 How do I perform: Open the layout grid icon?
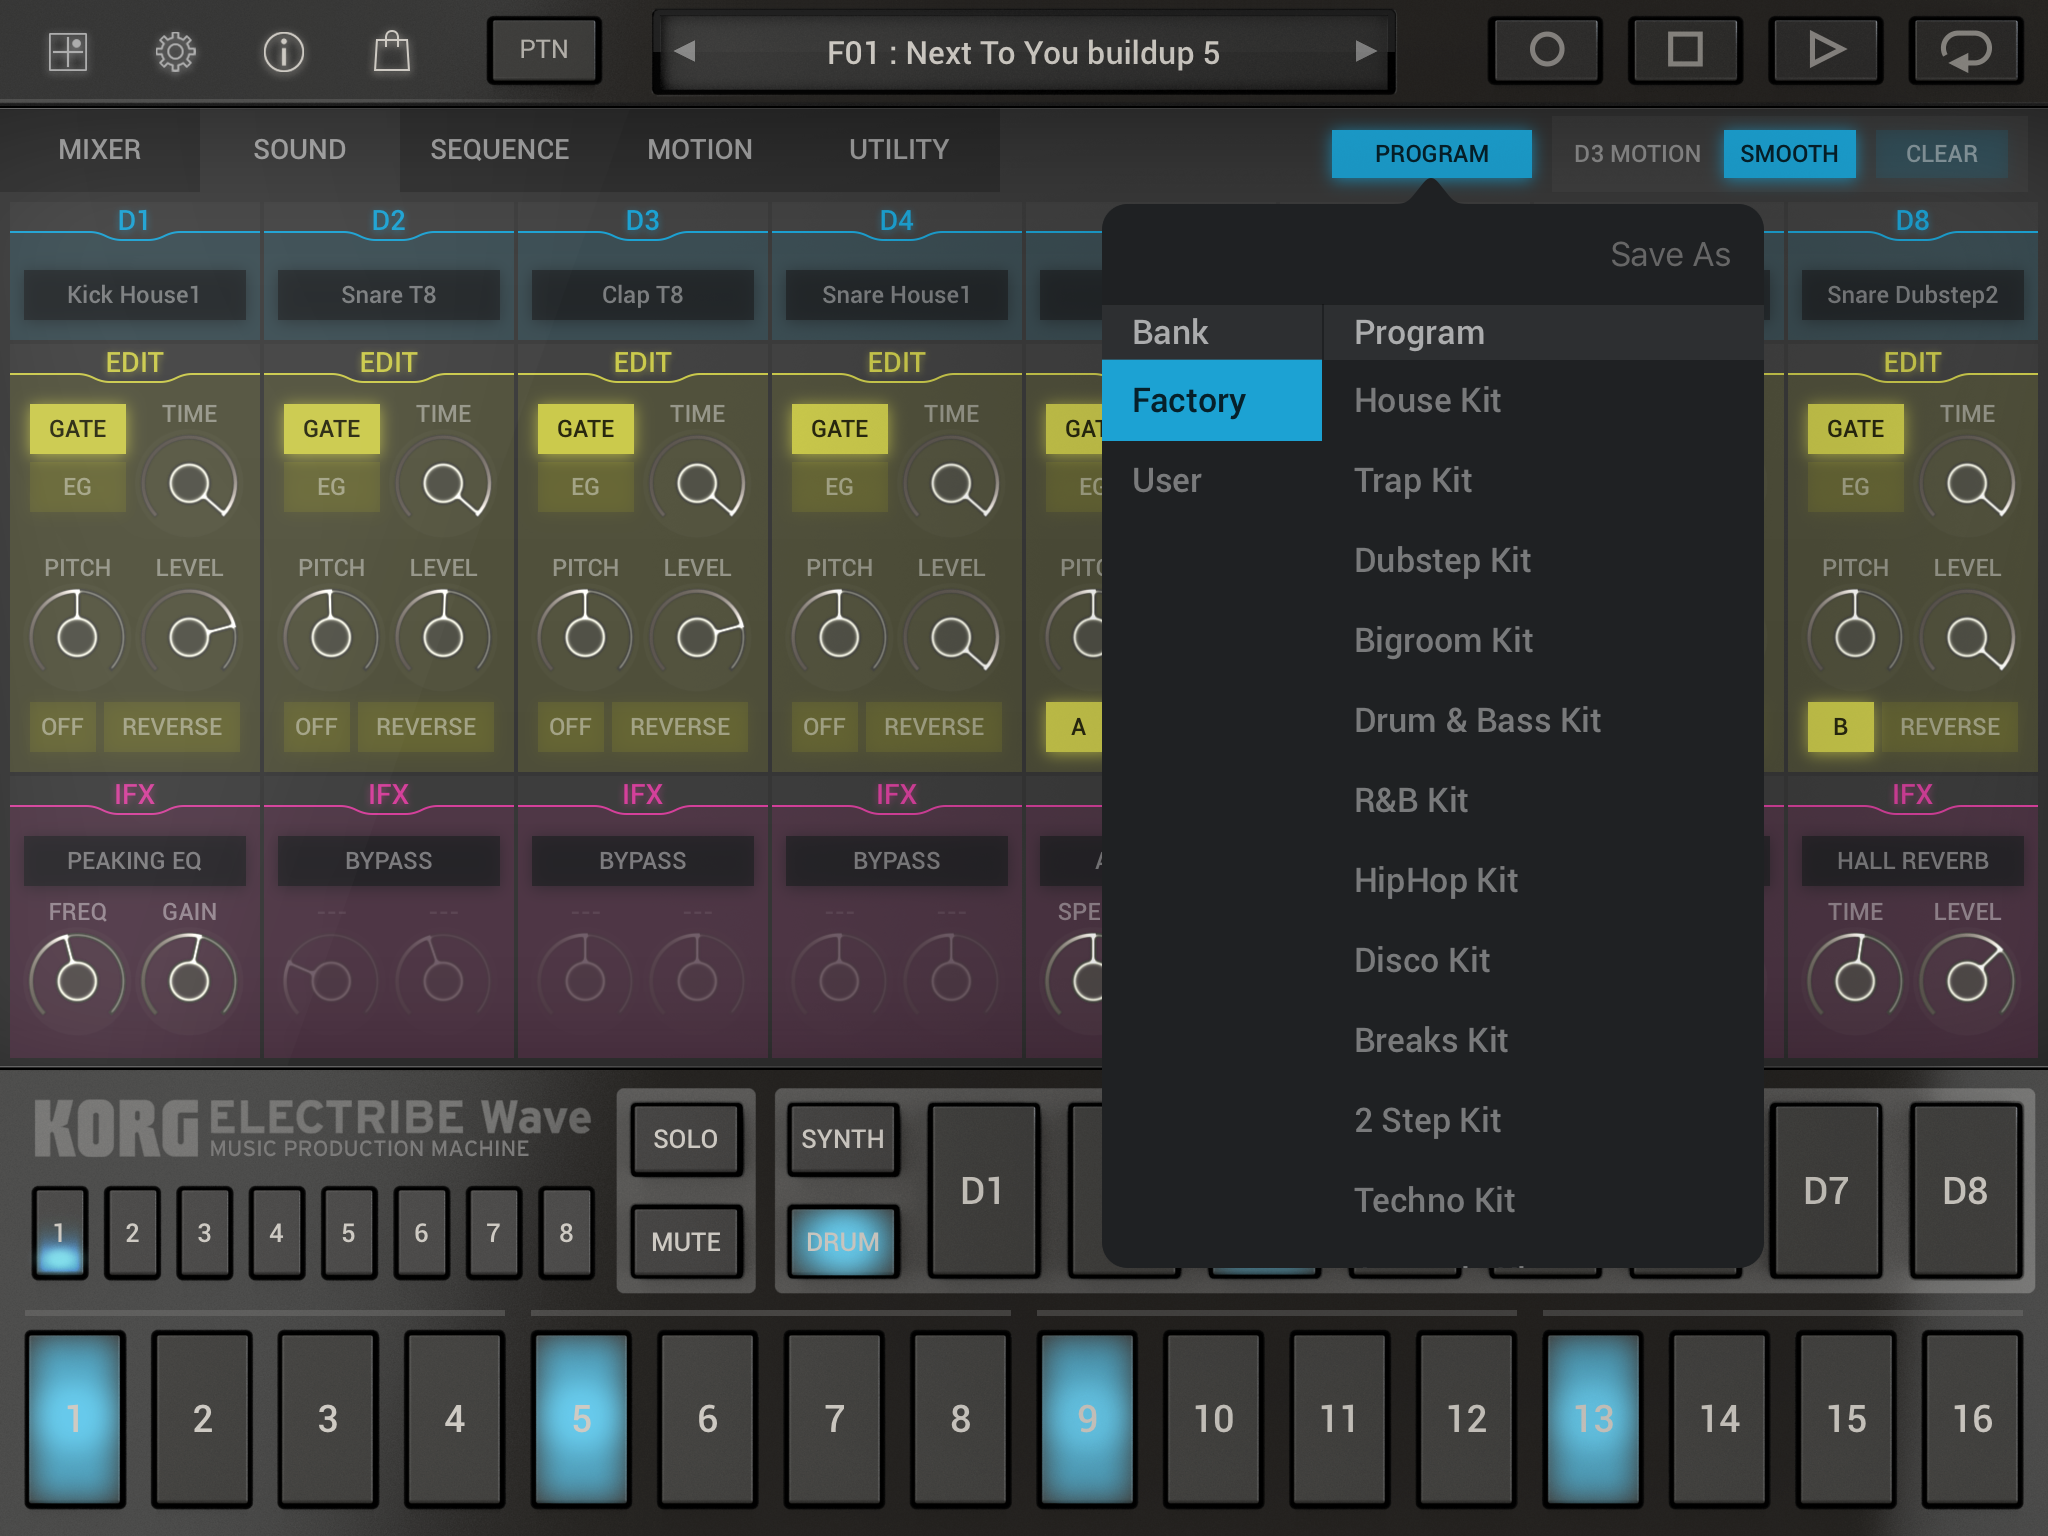[x=68, y=51]
